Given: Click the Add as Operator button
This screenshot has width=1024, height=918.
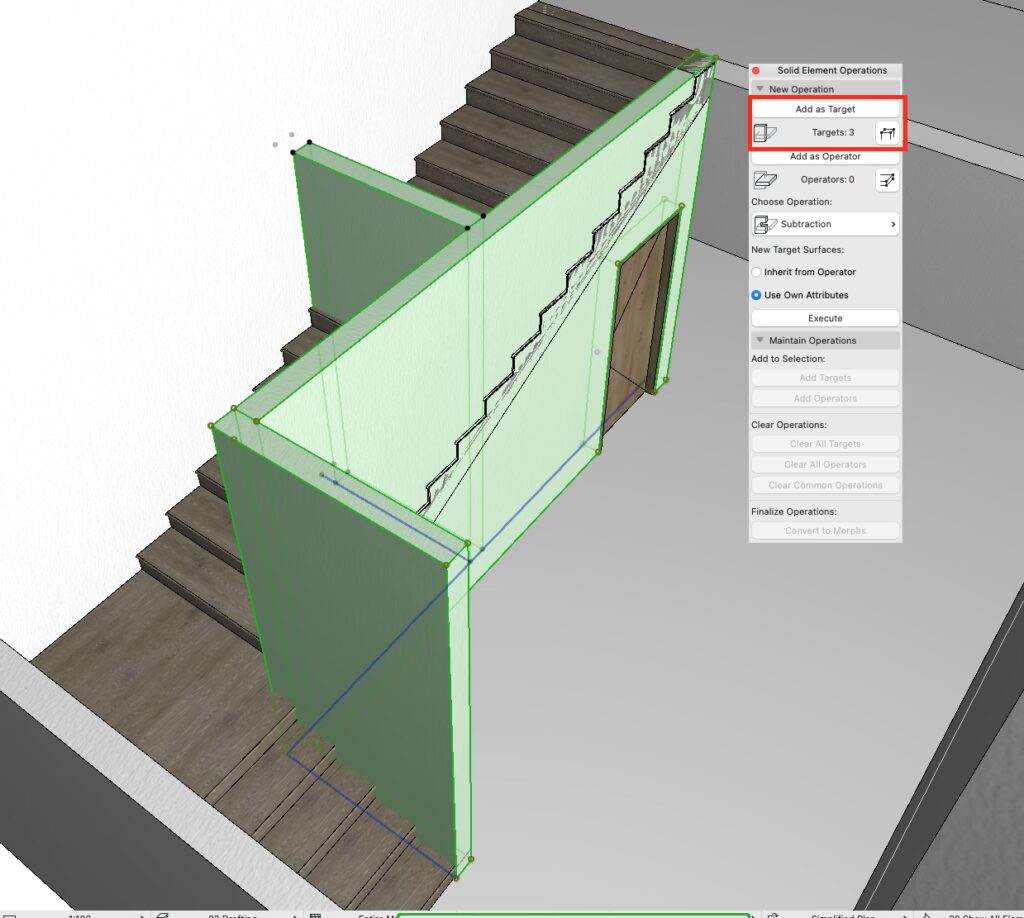Looking at the screenshot, I should [x=825, y=157].
